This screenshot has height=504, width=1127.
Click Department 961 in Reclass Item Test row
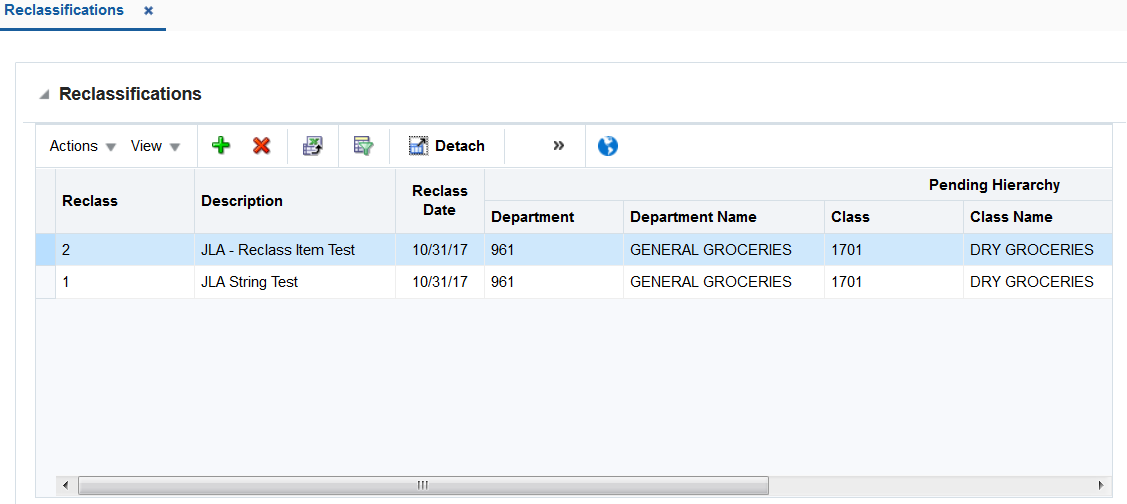pyautogui.click(x=553, y=250)
